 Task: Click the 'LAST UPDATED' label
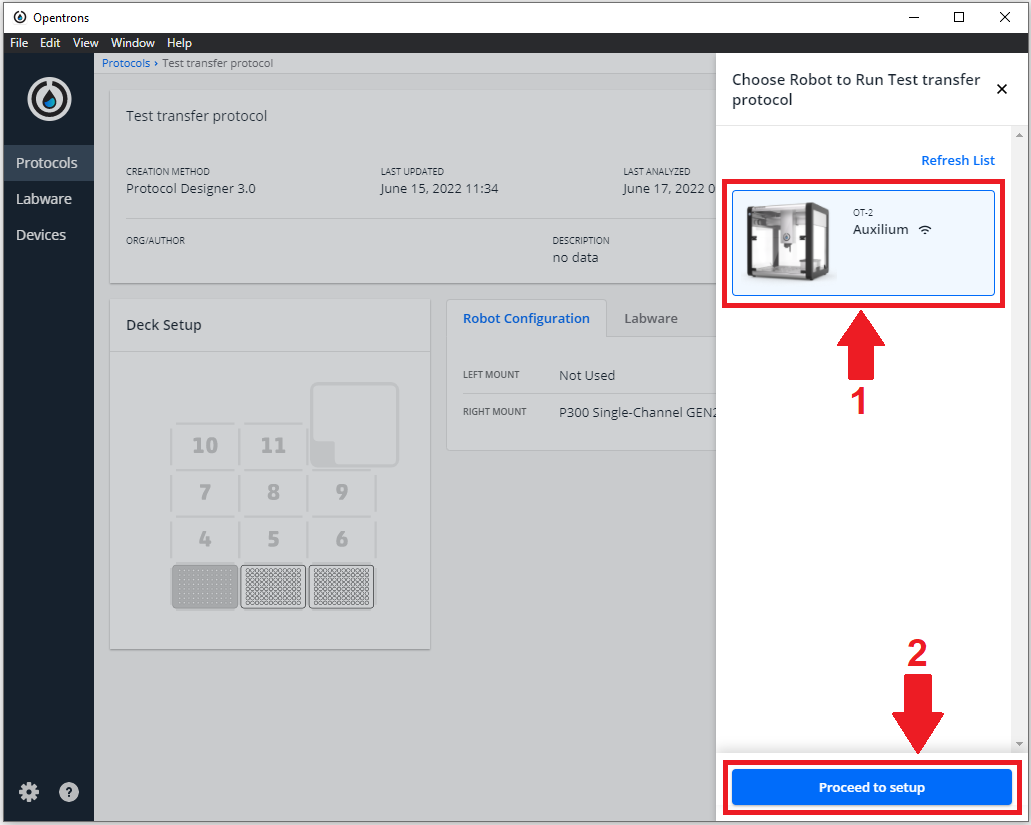[412, 172]
